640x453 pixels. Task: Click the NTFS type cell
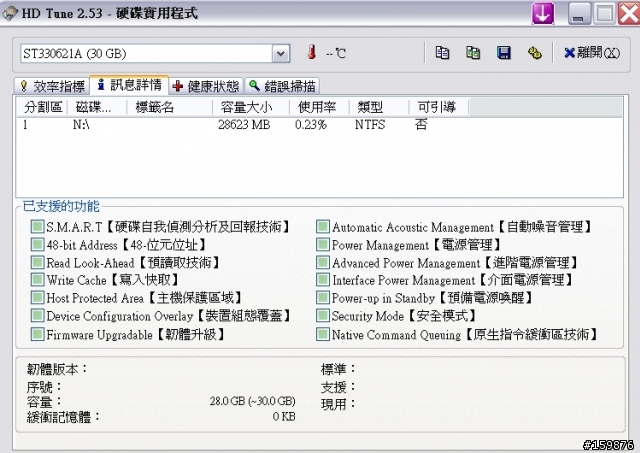point(370,124)
